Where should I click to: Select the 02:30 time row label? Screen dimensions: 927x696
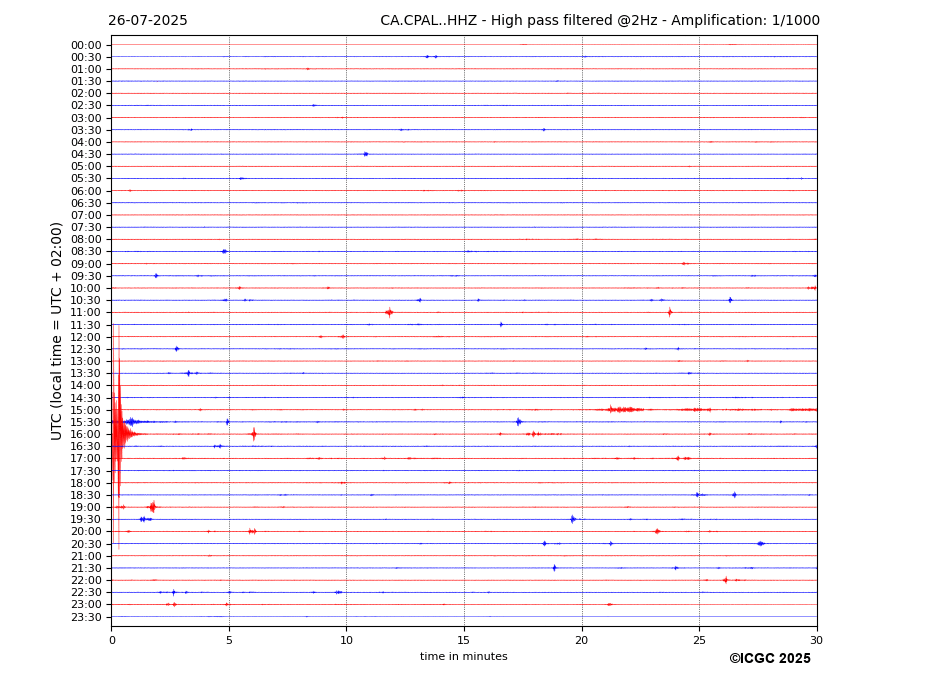(x=86, y=106)
